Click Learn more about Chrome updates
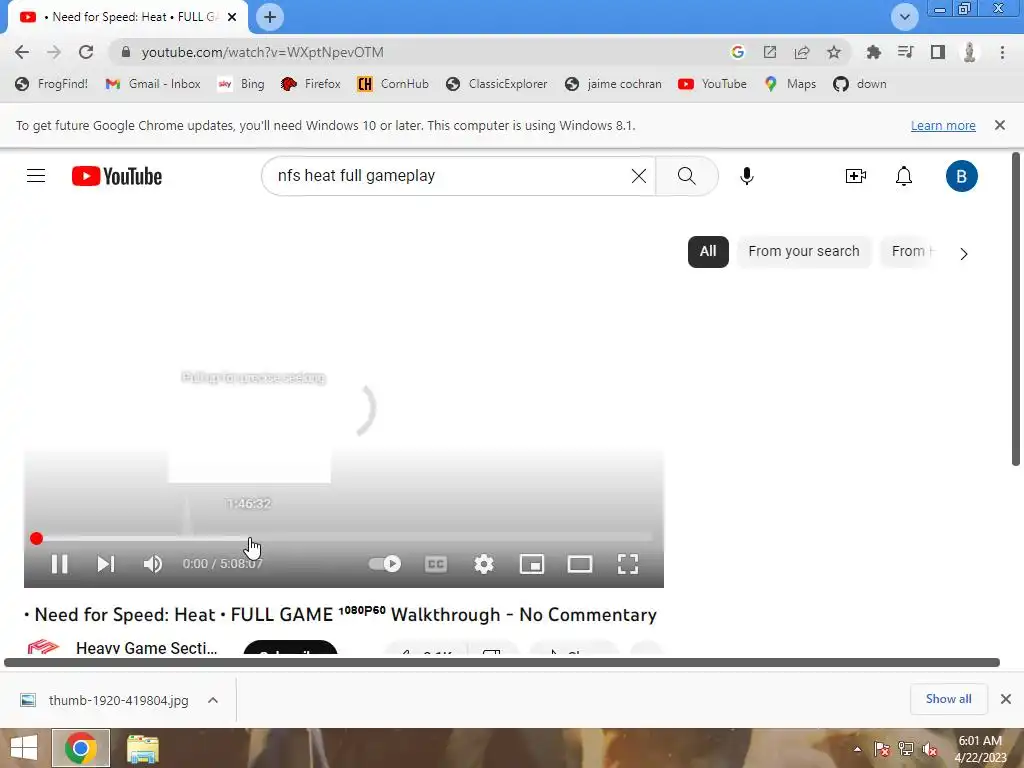 (x=943, y=125)
